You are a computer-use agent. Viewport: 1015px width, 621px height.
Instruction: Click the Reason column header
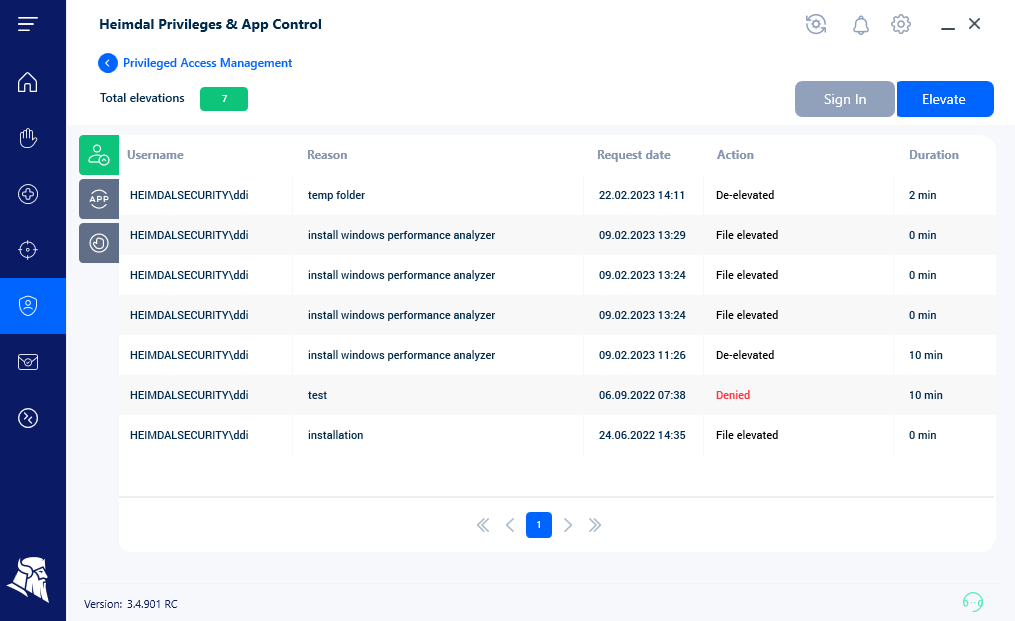click(327, 155)
